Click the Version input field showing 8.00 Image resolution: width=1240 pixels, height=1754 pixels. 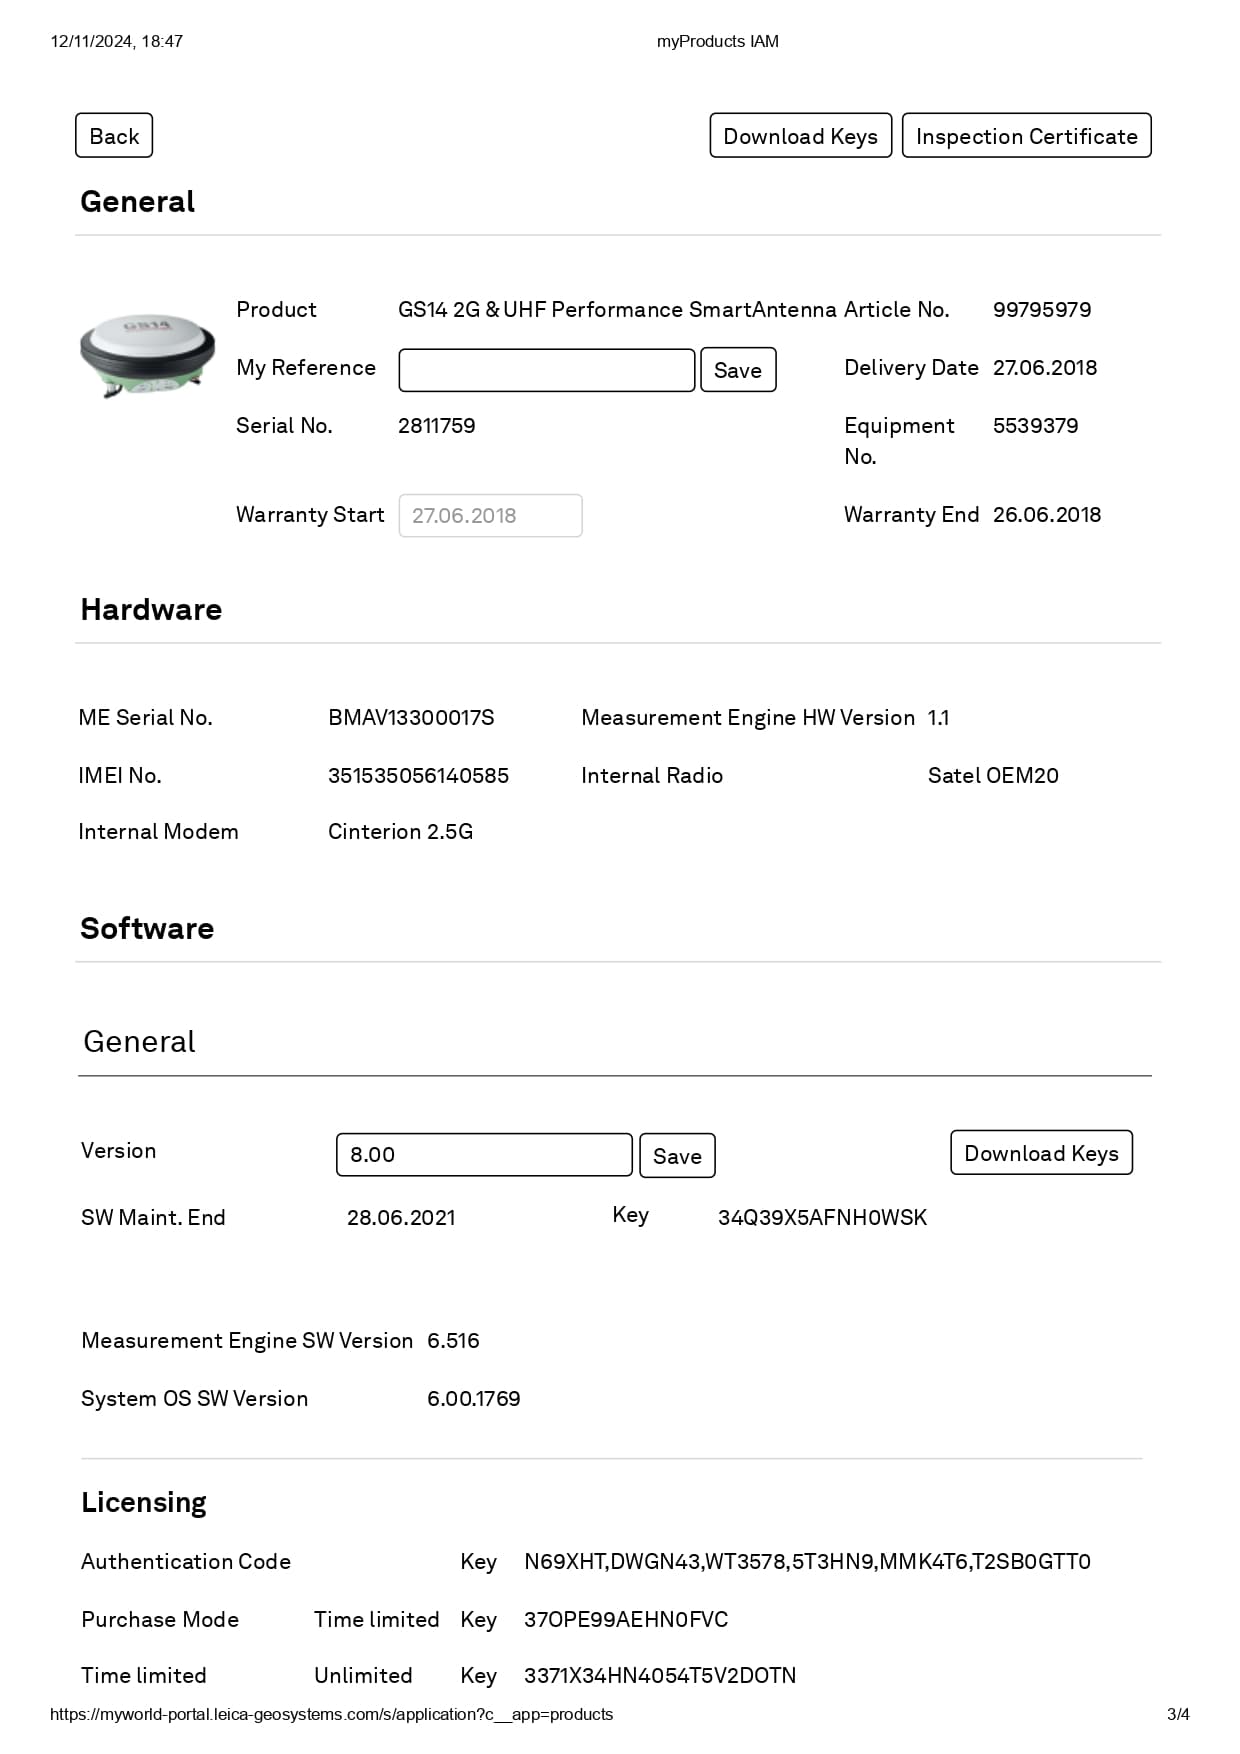(484, 1155)
